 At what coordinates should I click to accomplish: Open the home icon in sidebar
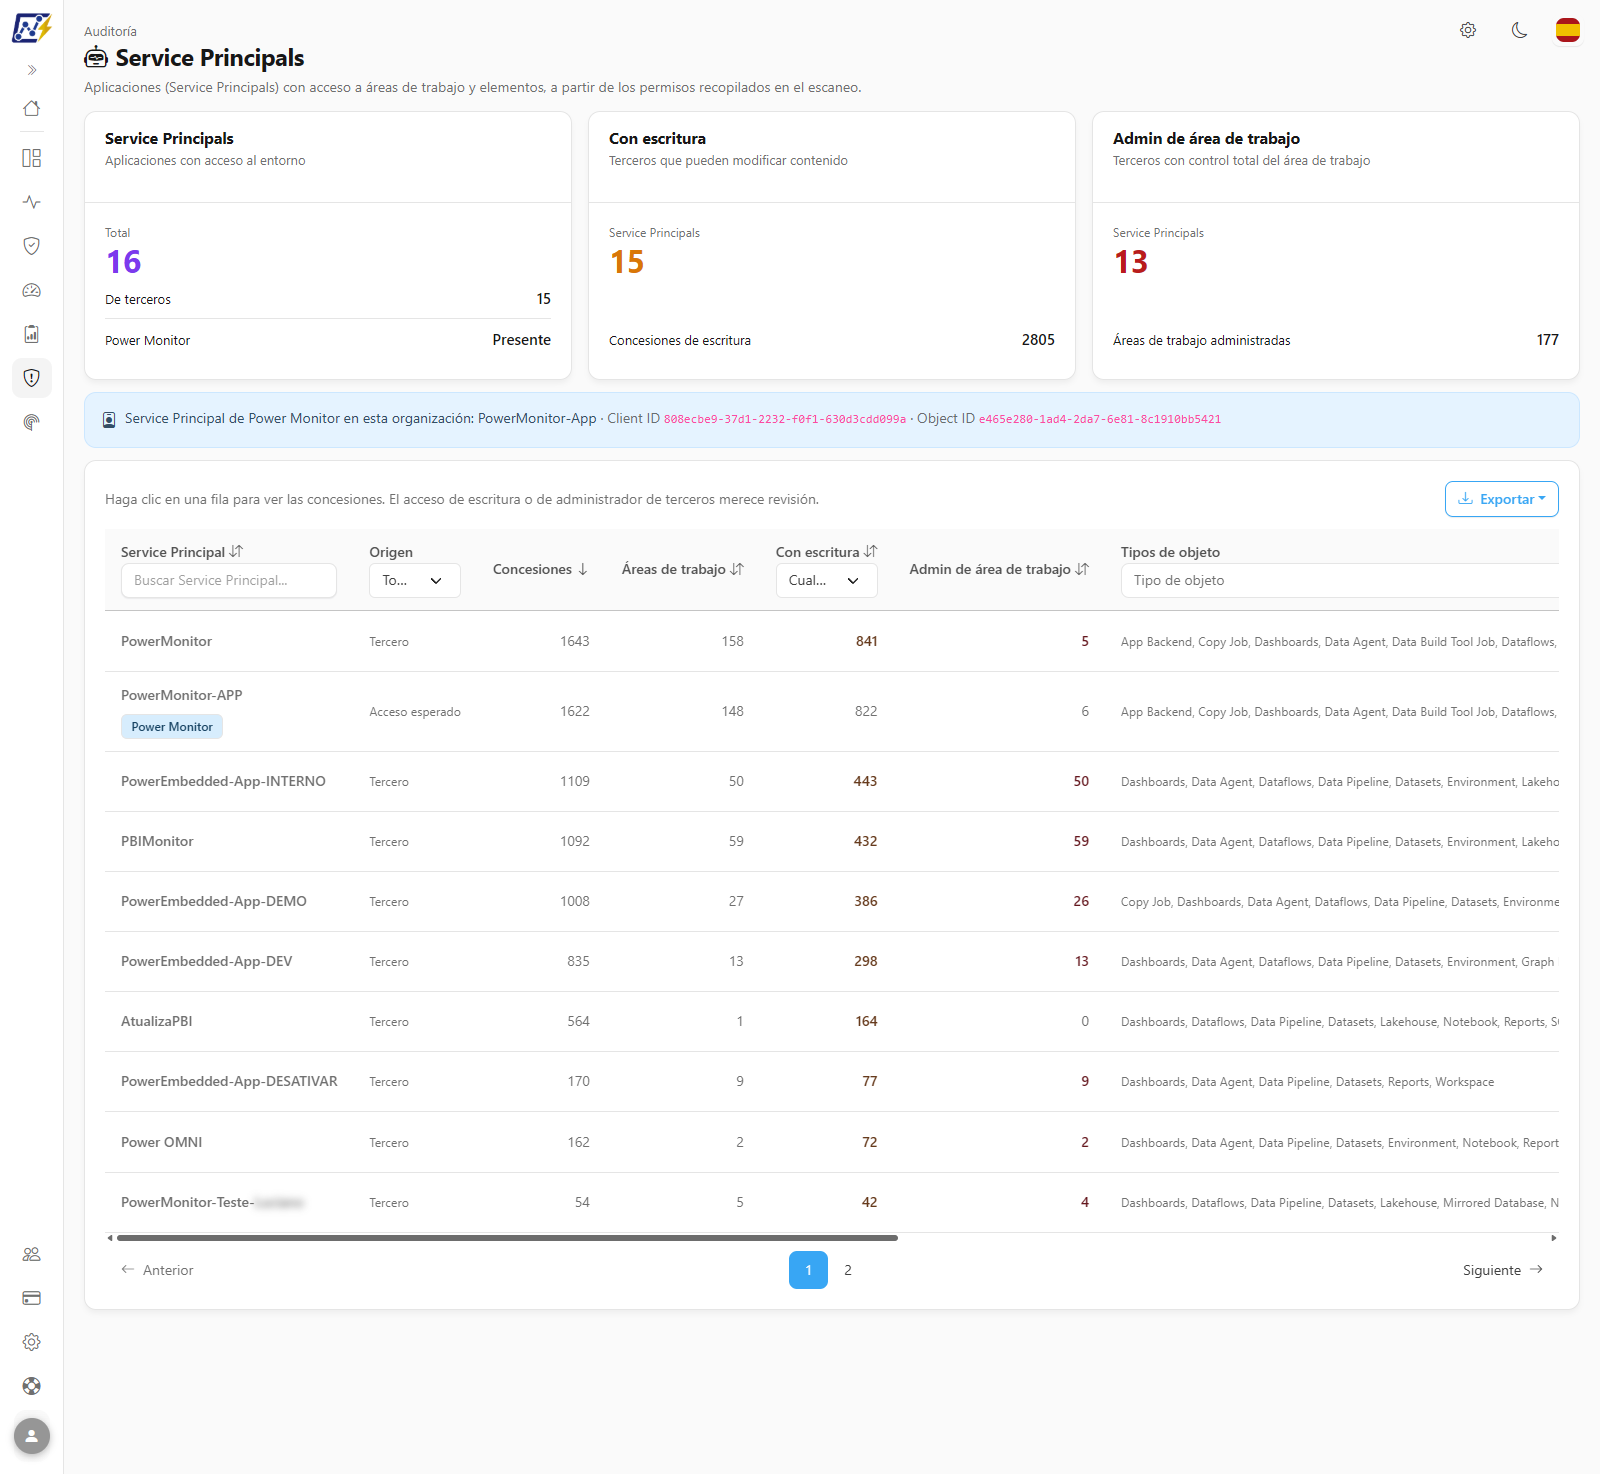[x=32, y=108]
